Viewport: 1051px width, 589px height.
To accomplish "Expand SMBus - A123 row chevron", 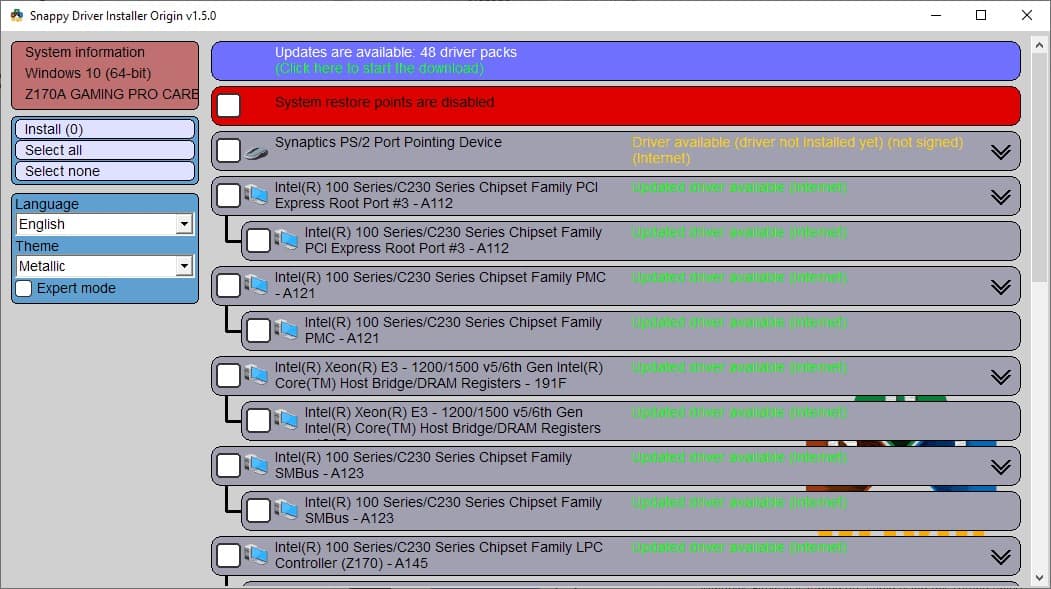I will 1001,466.
